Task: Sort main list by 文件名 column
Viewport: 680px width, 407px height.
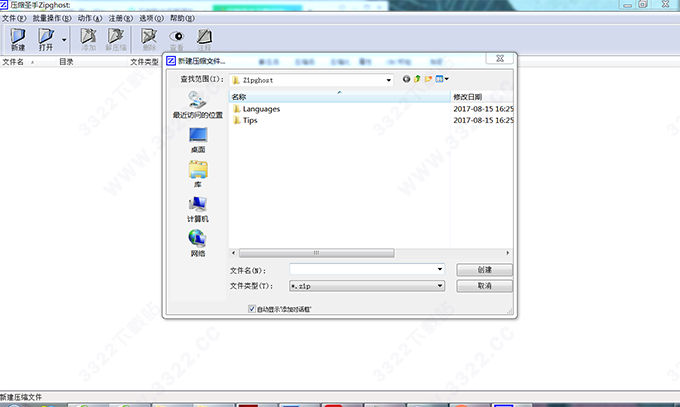Action: pyautogui.click(x=13, y=62)
